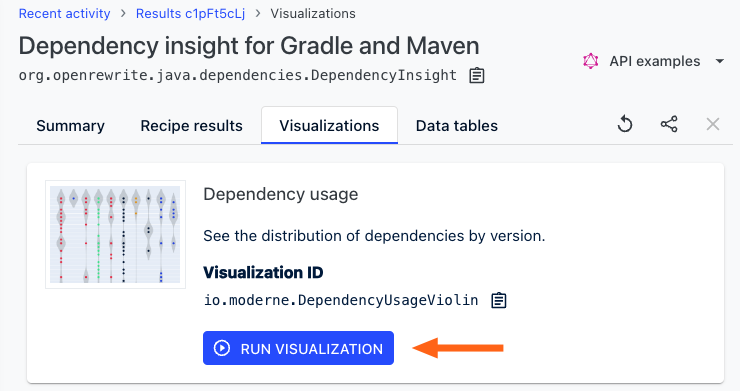Click the Dependency insight for Gradle and Maven heading
This screenshot has height=391, width=740.
249,46
